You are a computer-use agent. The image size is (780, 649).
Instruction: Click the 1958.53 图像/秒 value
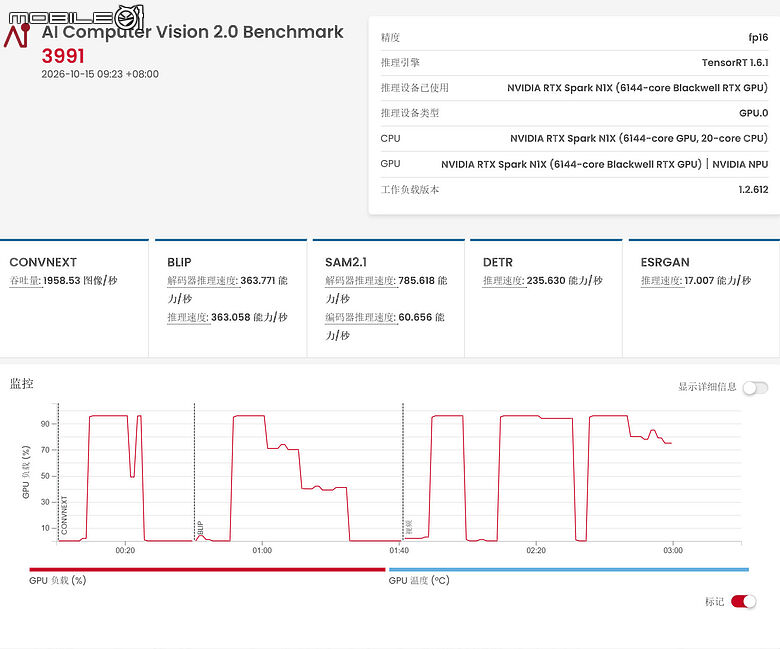pos(80,280)
